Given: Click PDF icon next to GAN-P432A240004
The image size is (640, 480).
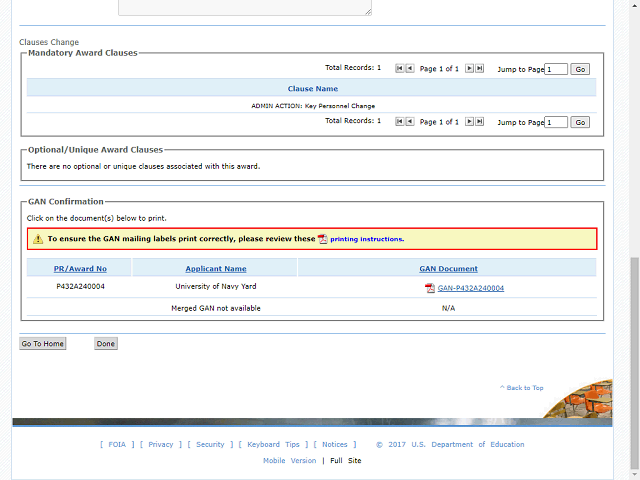Looking at the screenshot, I should pos(430,288).
